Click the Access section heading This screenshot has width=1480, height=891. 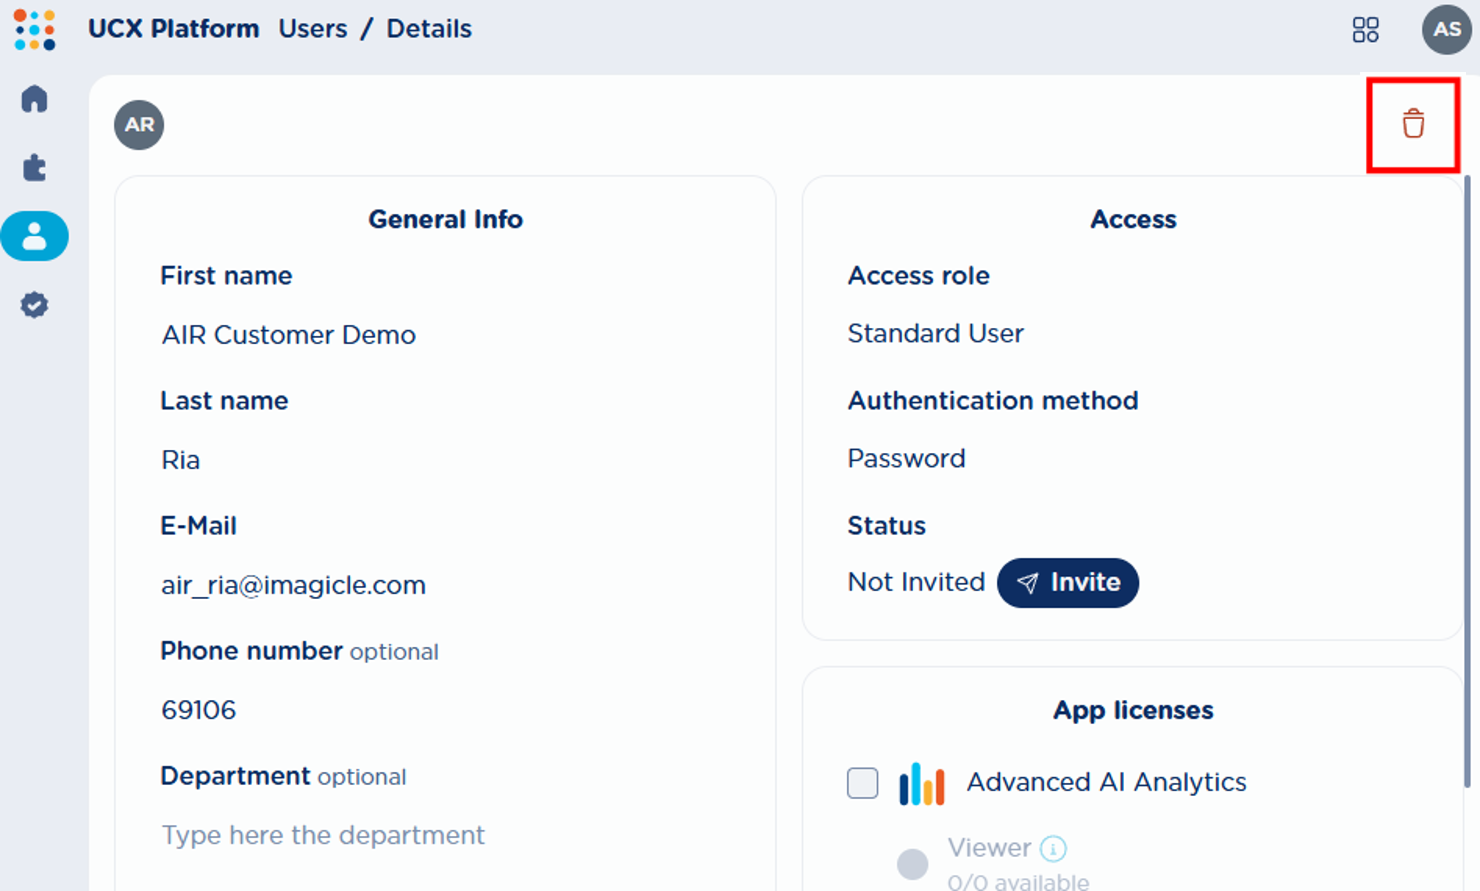[1133, 219]
